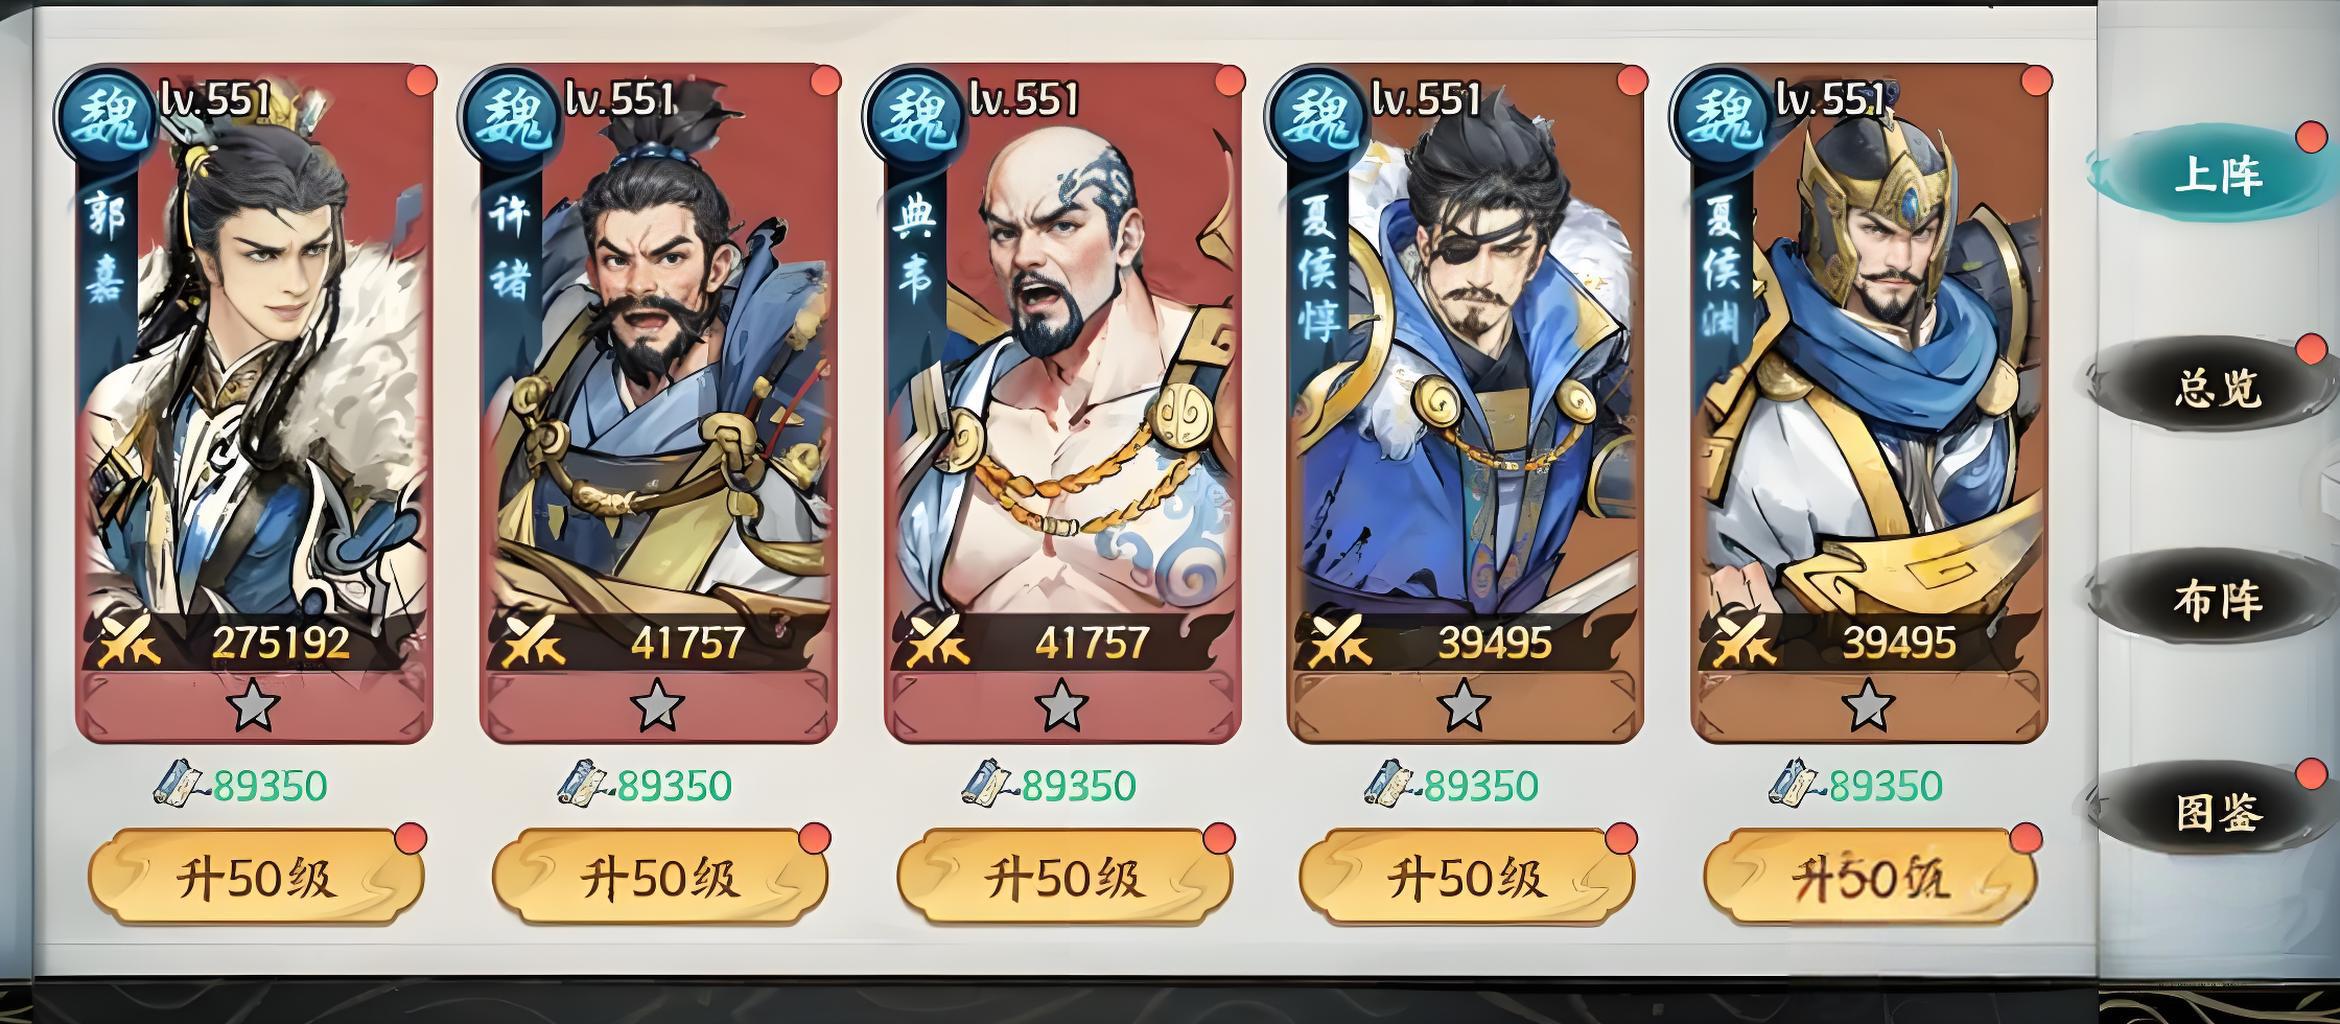
Task: Switch to the 总览 tab
Action: point(2215,387)
